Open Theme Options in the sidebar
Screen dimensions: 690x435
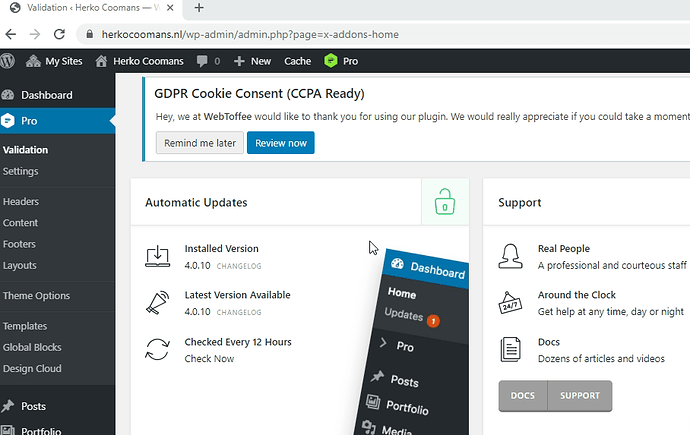coord(37,296)
